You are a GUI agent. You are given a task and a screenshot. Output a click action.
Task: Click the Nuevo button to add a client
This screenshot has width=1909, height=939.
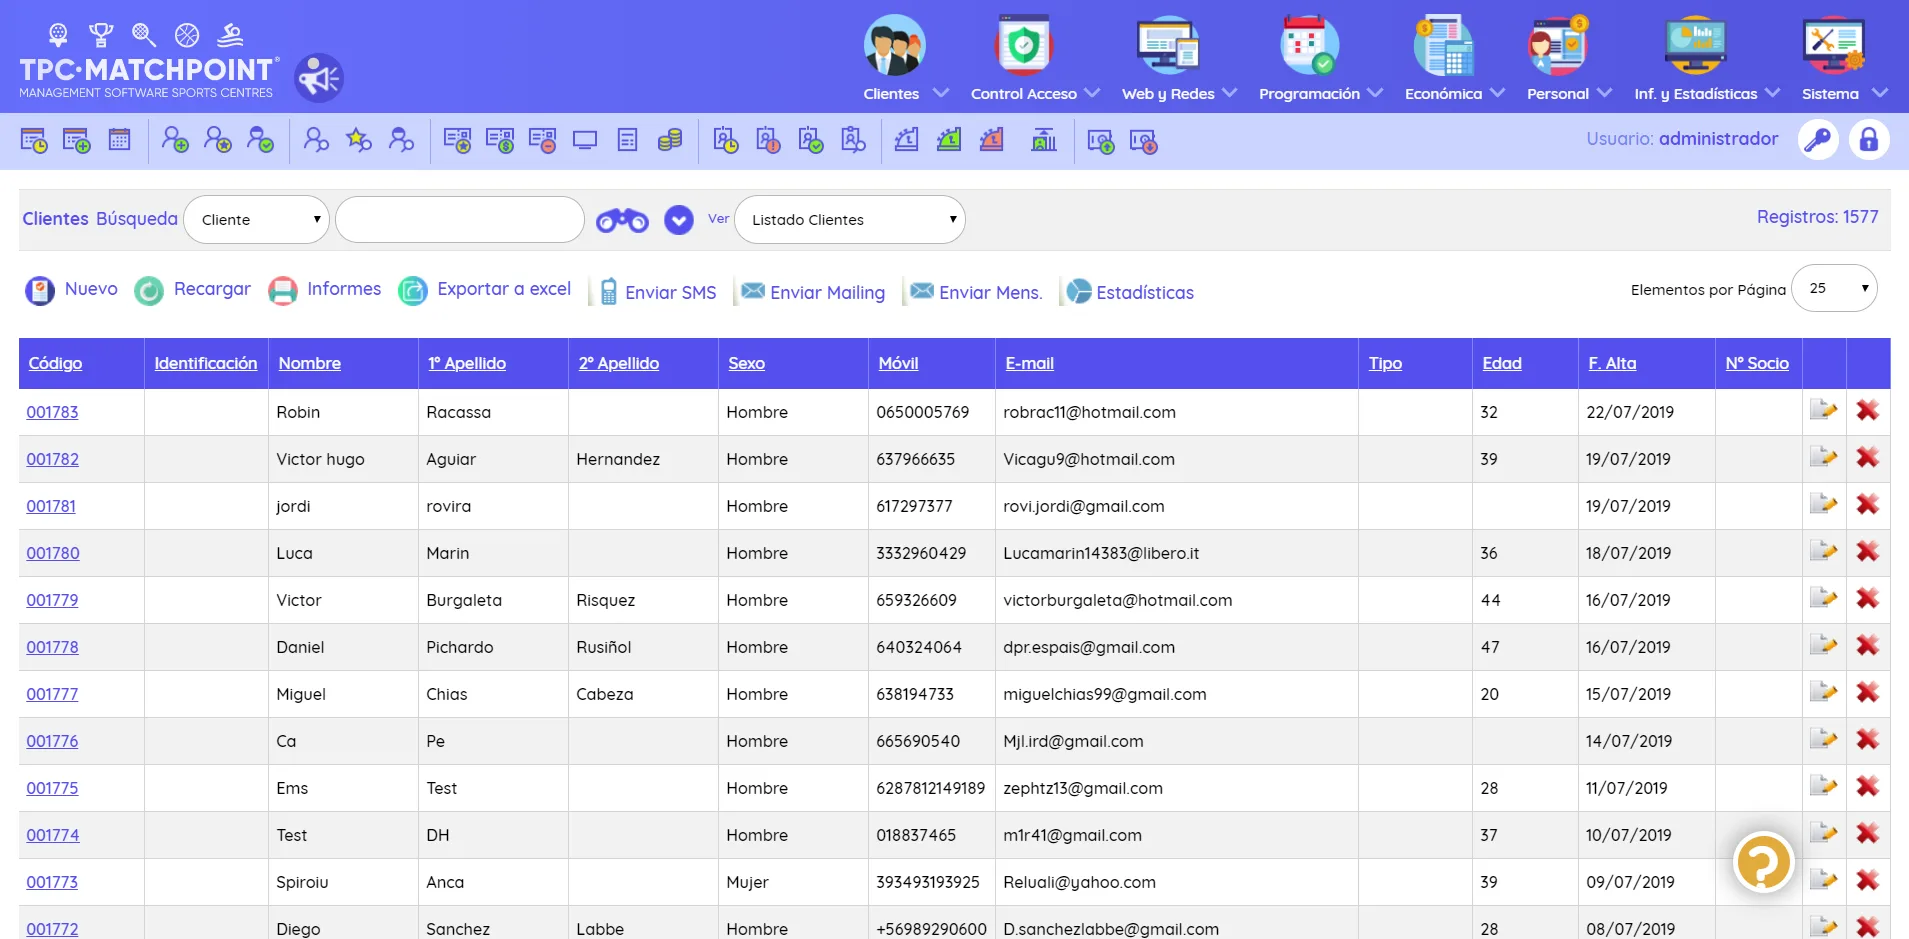coord(71,289)
